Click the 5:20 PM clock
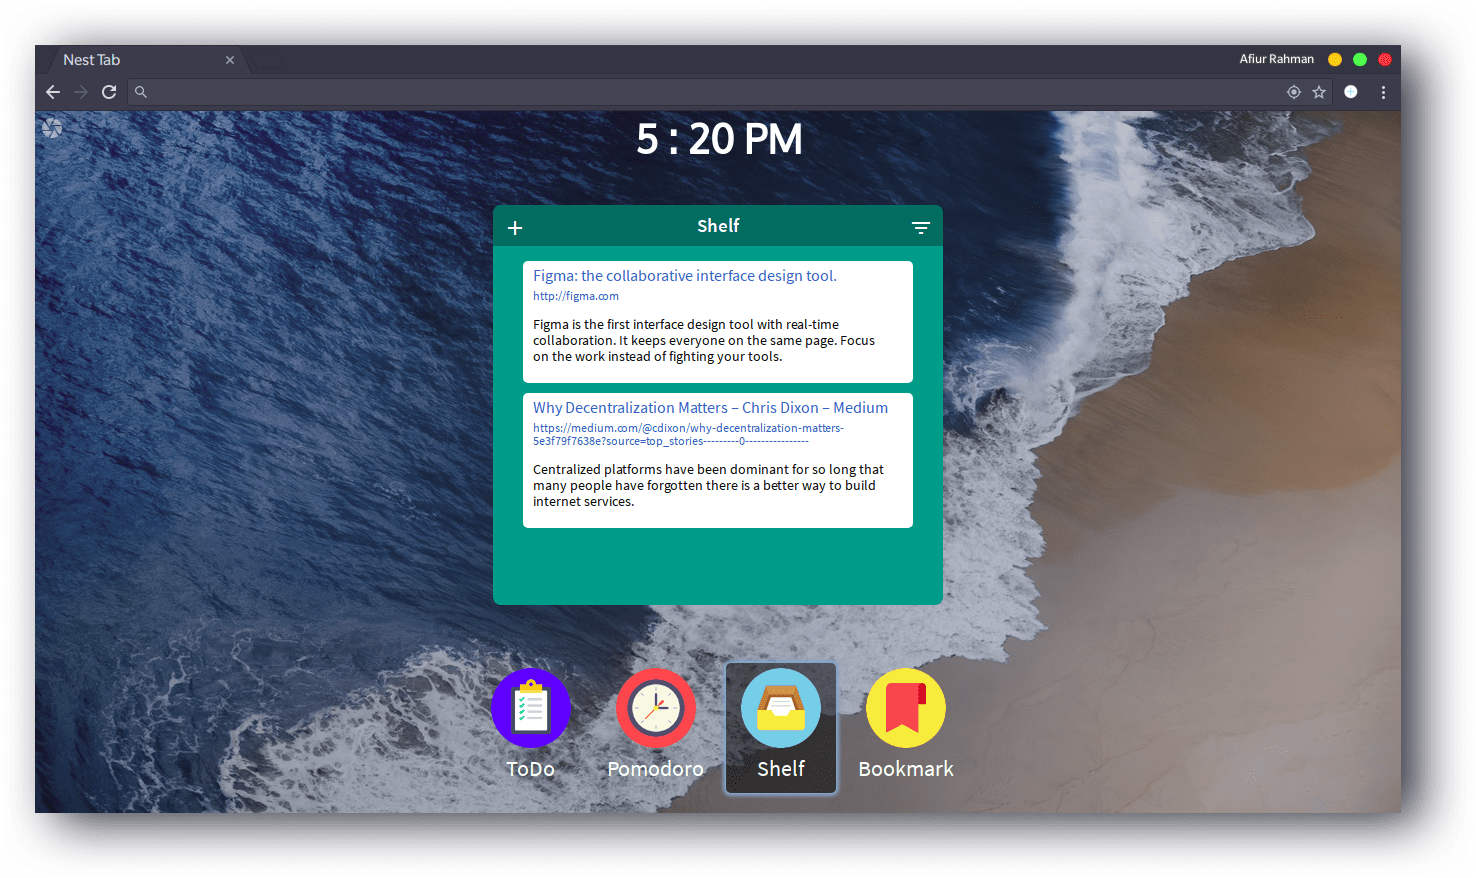Viewport: 1476px width, 878px height. (x=719, y=139)
